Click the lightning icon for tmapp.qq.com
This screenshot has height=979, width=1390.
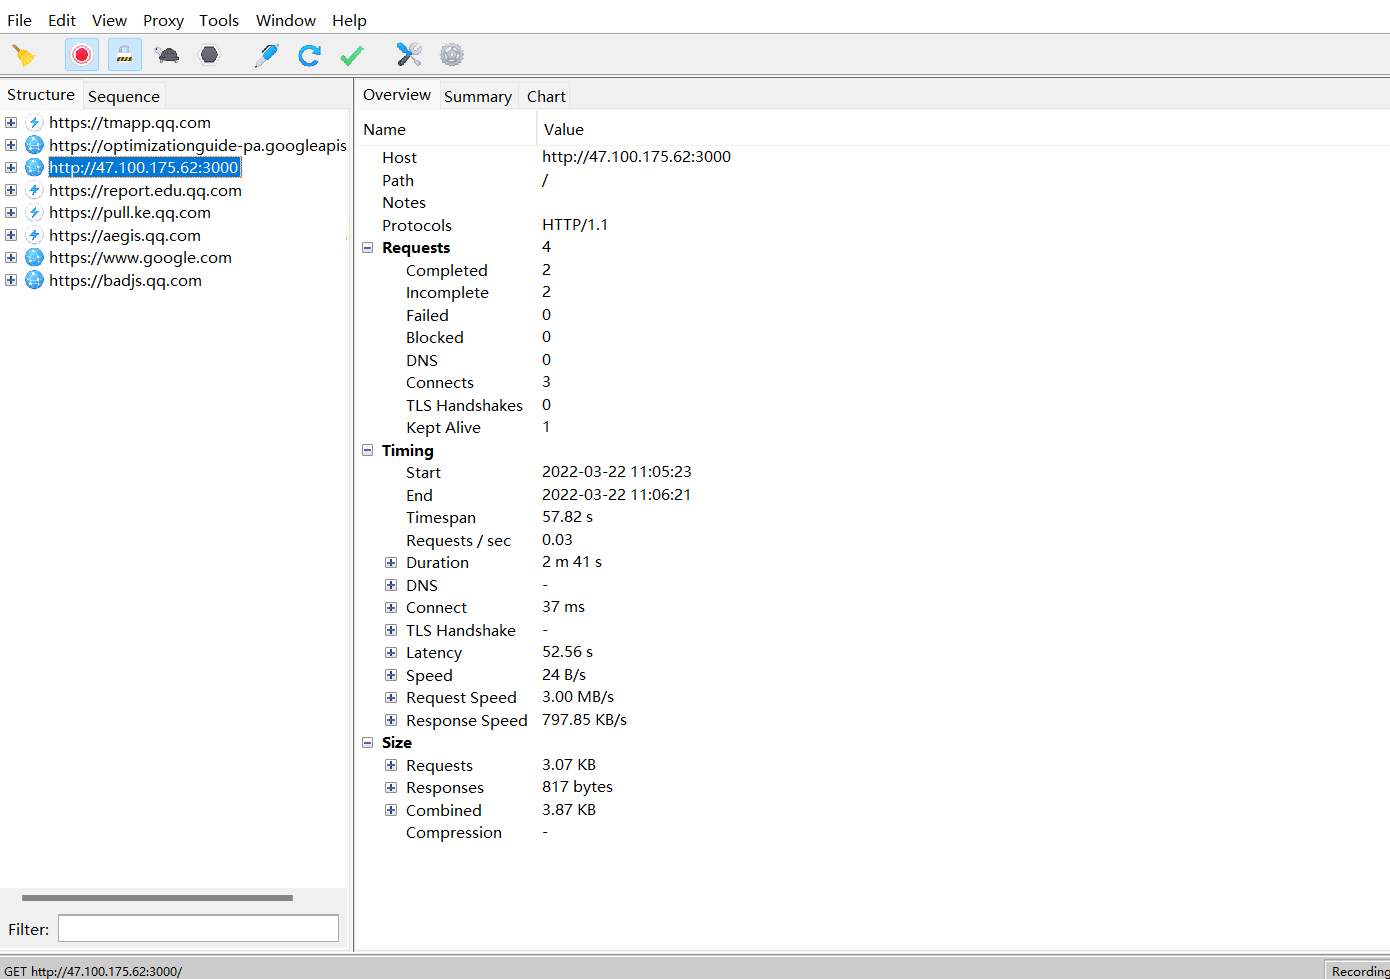click(x=34, y=122)
